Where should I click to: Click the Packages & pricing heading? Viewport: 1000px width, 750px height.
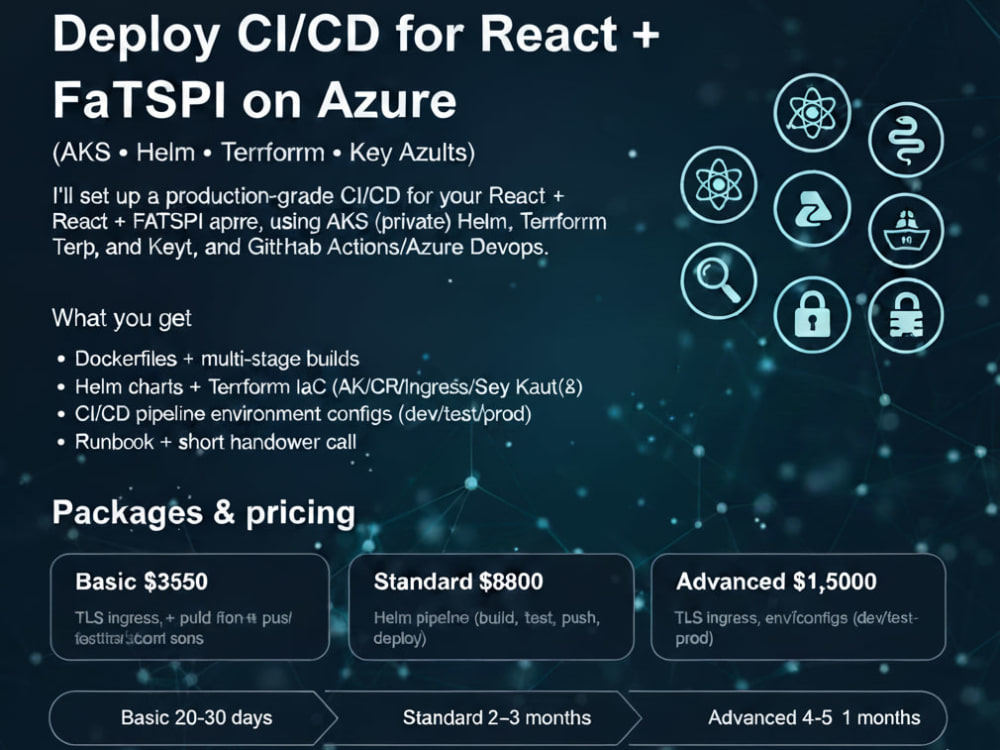tap(203, 513)
